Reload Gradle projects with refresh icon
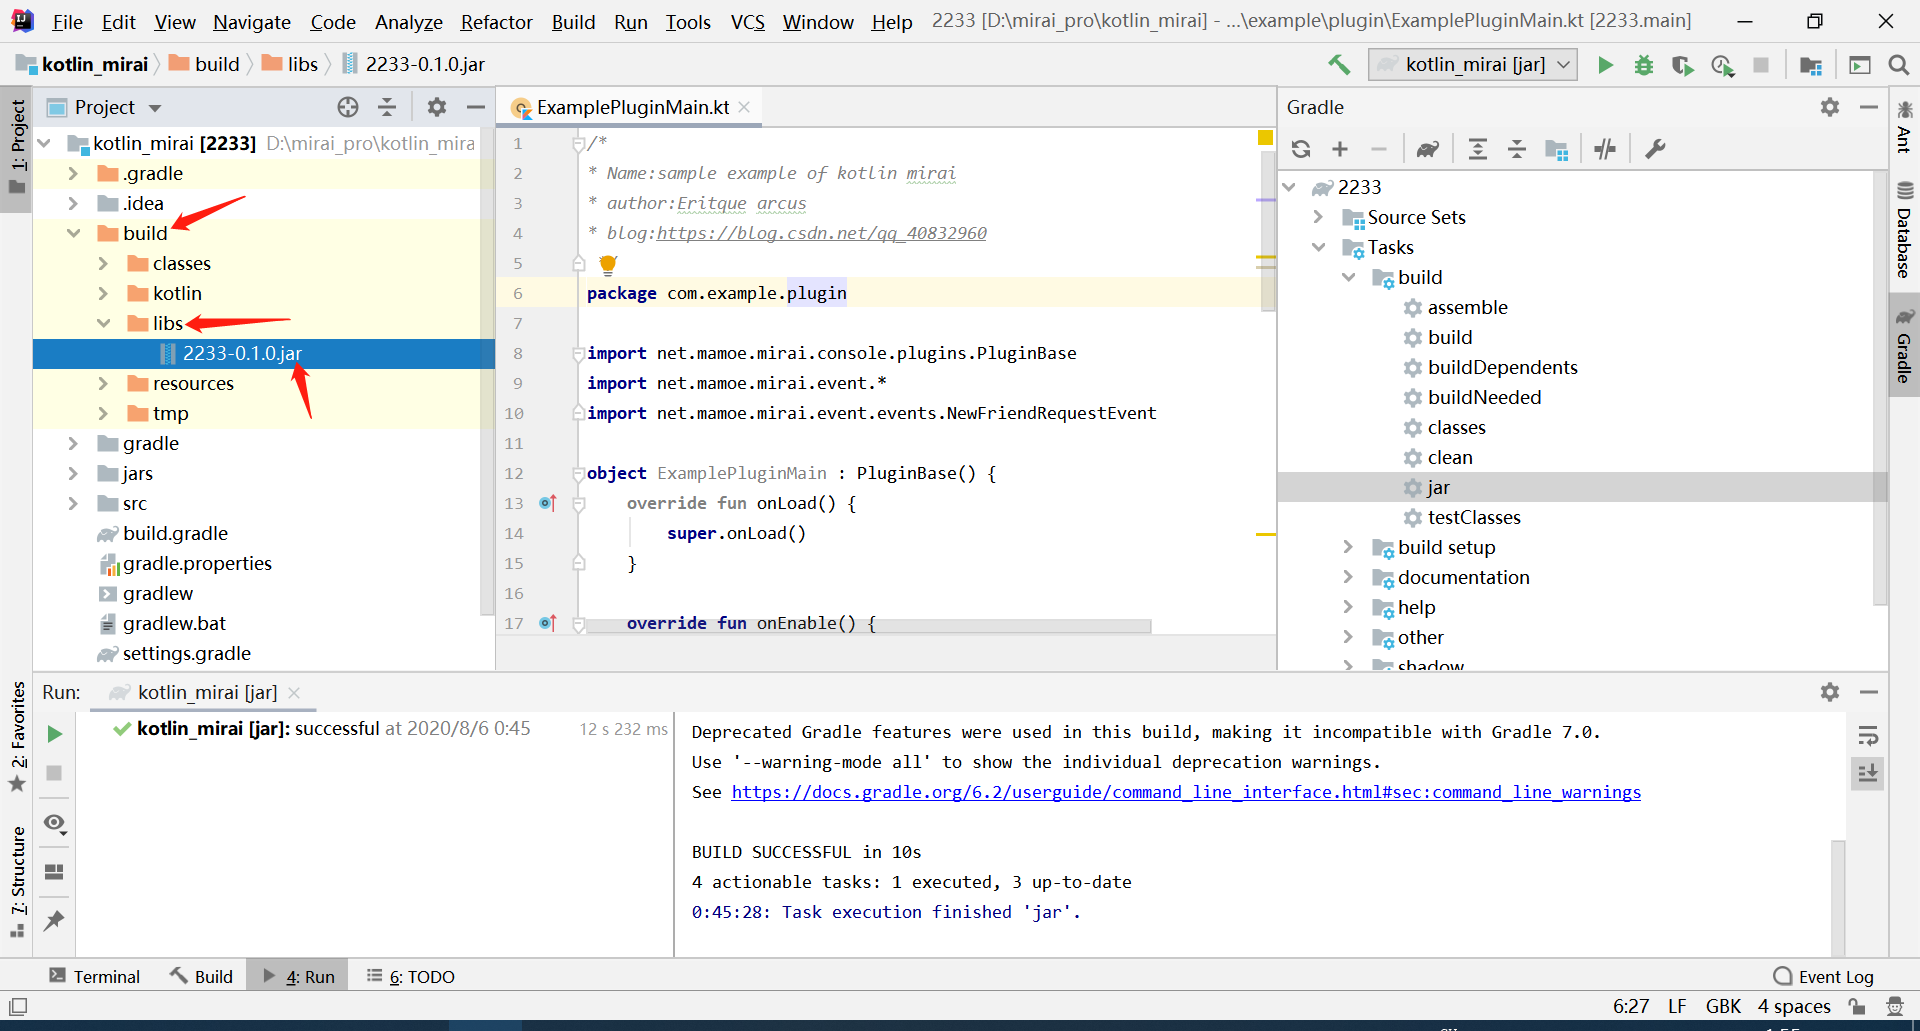 coord(1301,149)
